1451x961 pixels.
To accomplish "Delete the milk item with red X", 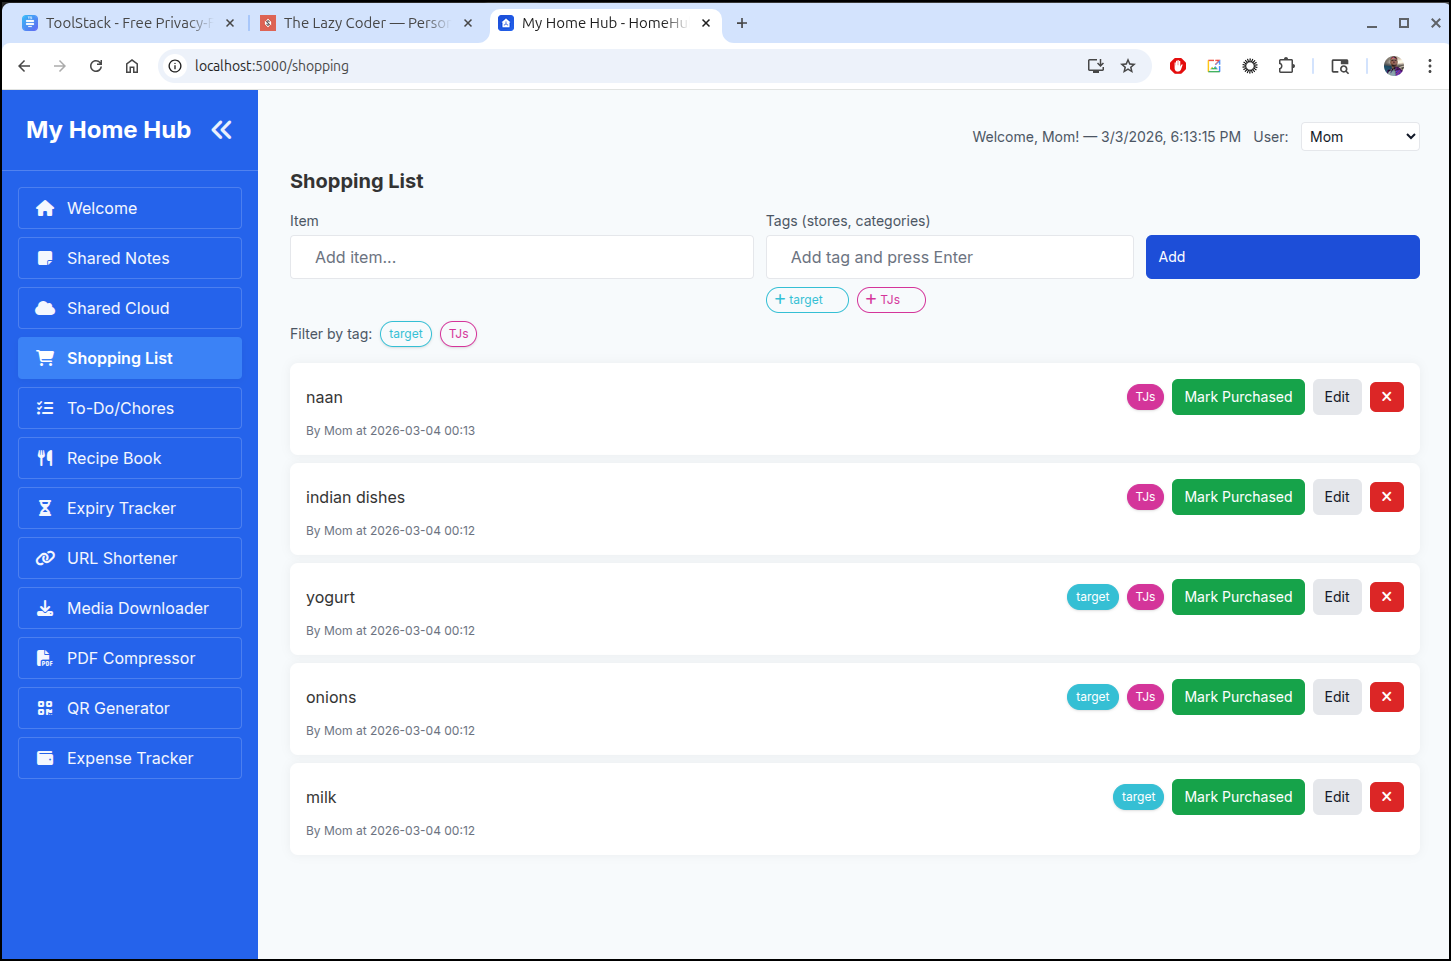I will coord(1386,797).
